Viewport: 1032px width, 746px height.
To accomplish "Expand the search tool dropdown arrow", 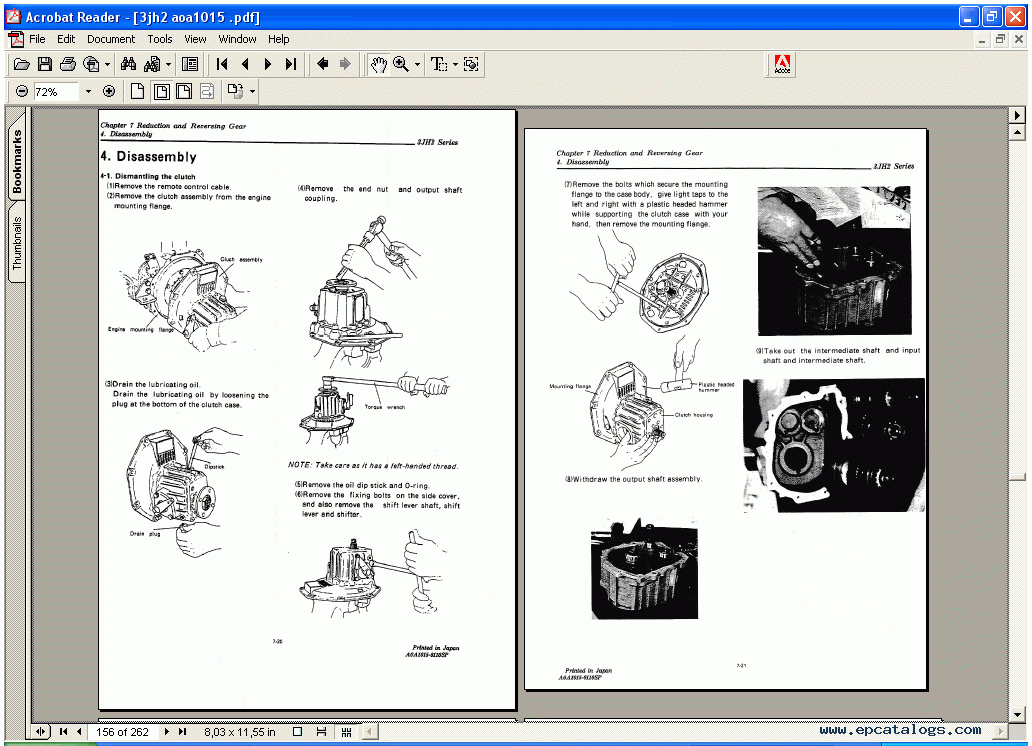I will 168,65.
